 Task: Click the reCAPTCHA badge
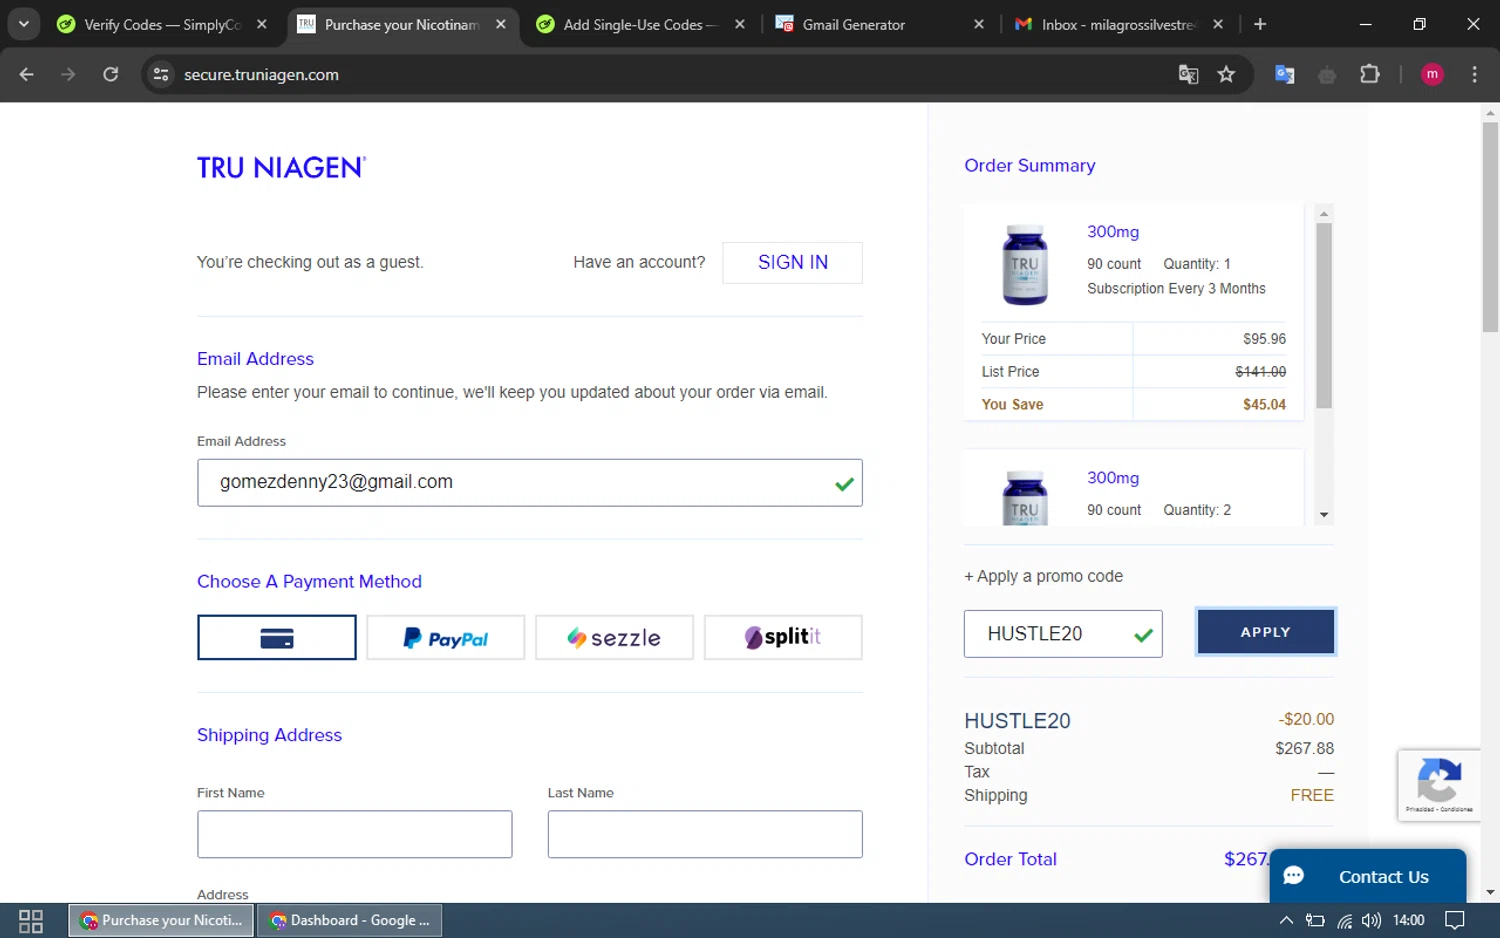point(1438,785)
